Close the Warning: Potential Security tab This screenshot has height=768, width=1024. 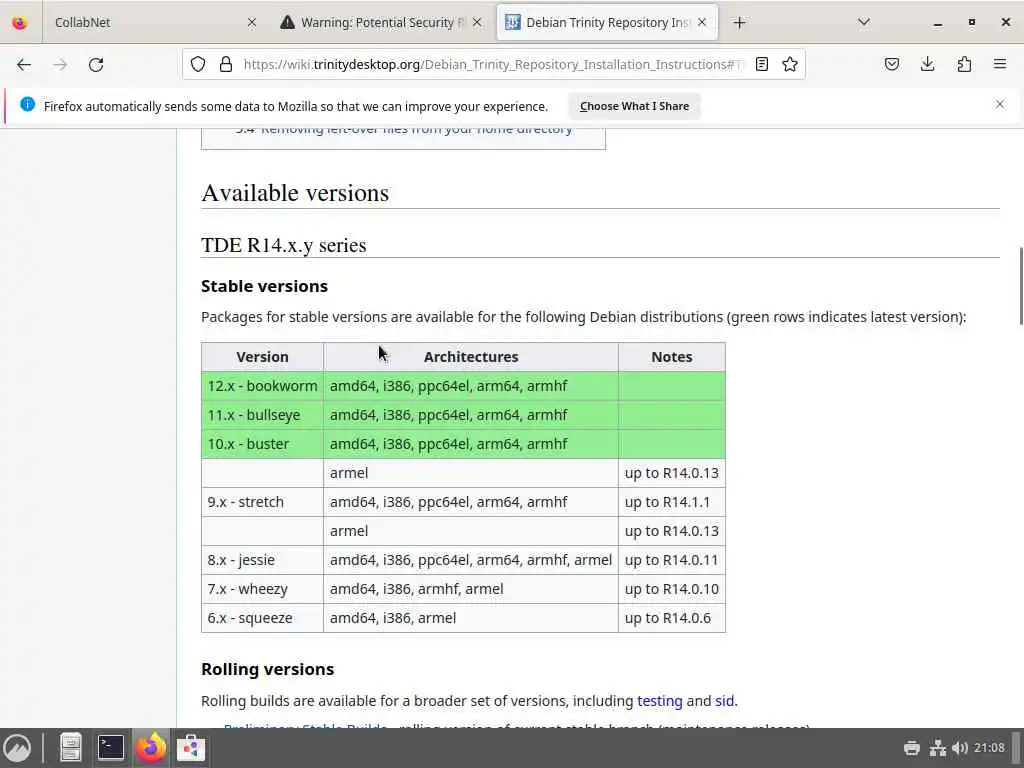(x=477, y=22)
